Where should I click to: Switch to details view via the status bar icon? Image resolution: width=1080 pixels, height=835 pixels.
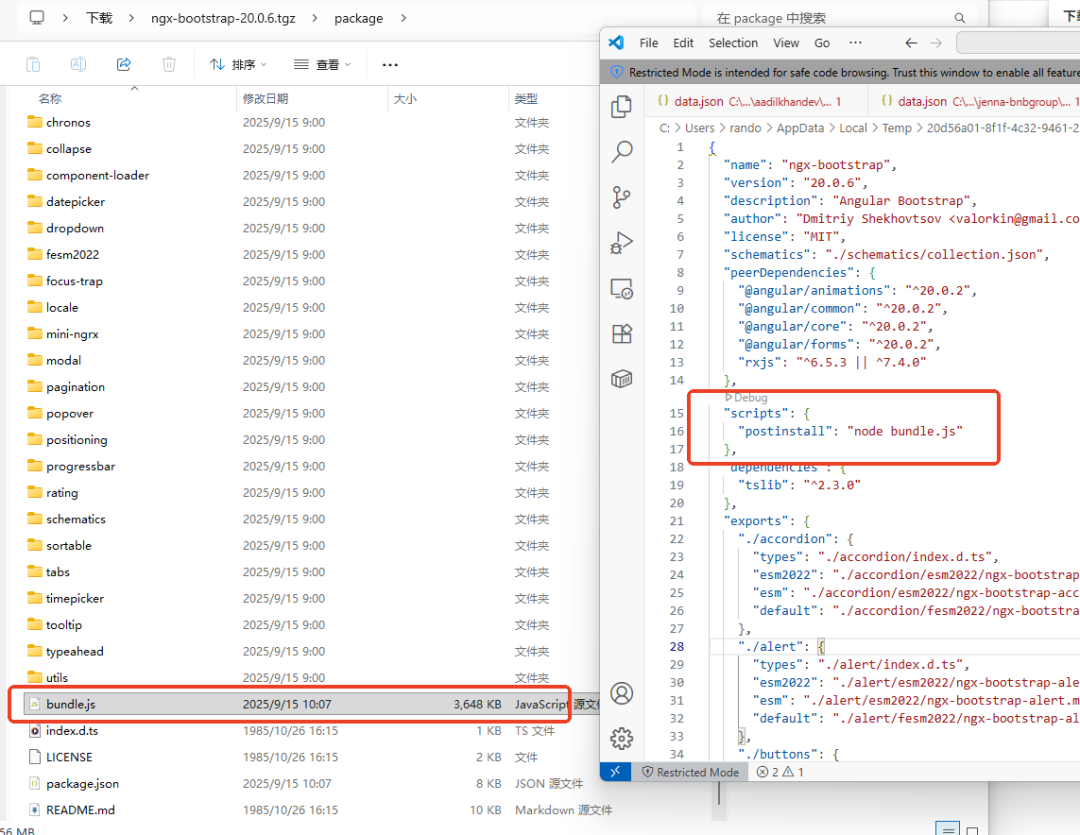pyautogui.click(x=948, y=829)
